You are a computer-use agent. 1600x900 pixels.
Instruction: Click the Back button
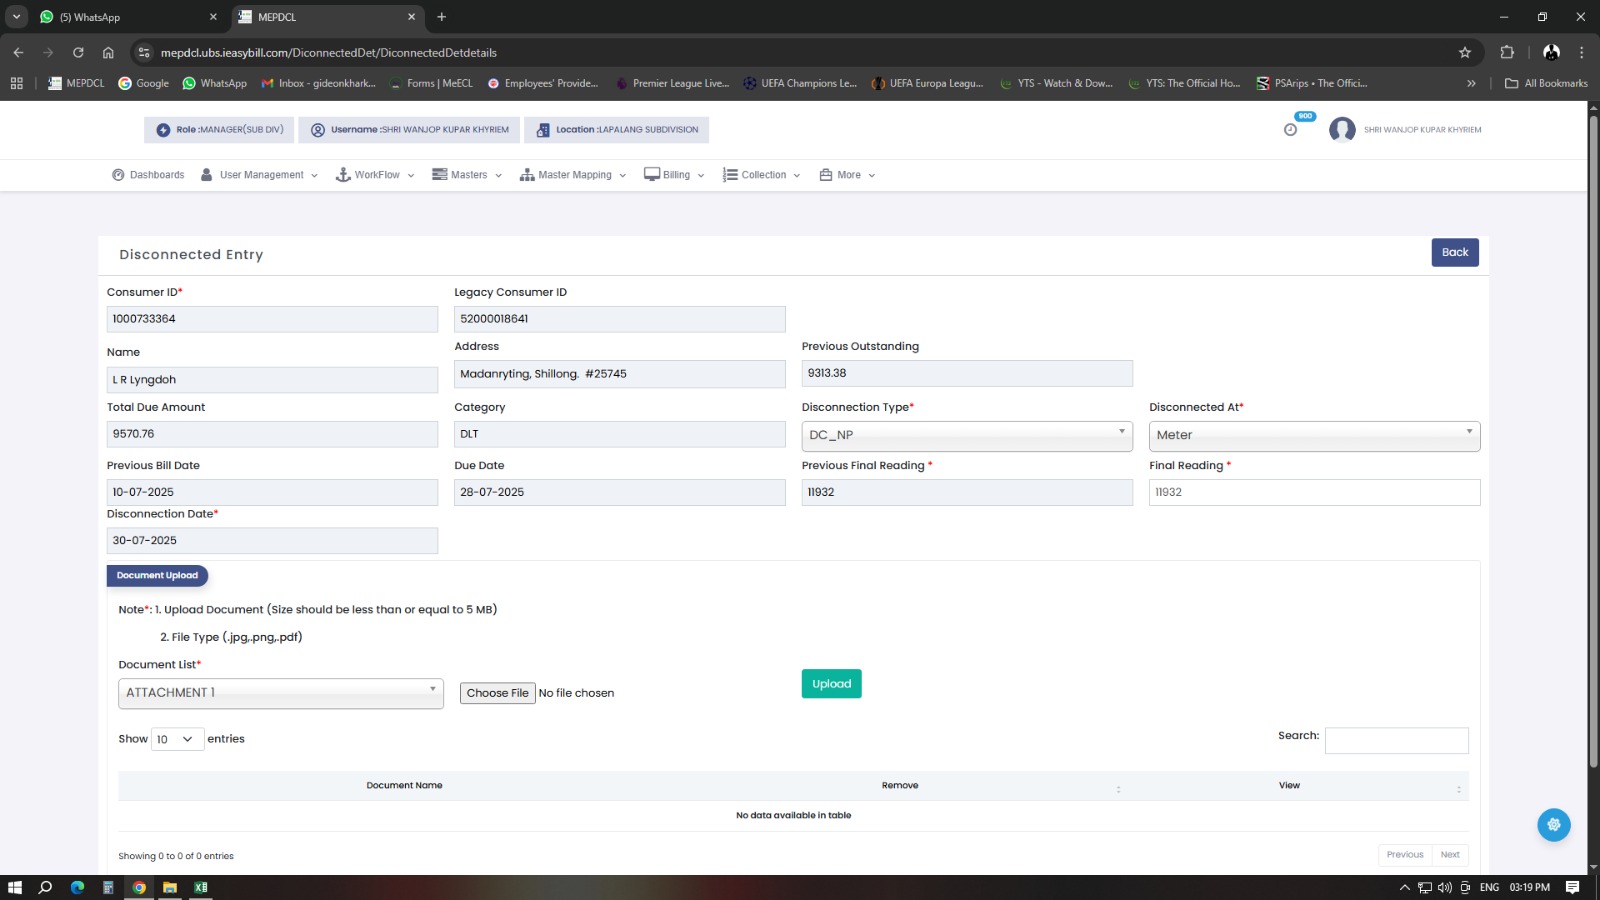(1454, 253)
